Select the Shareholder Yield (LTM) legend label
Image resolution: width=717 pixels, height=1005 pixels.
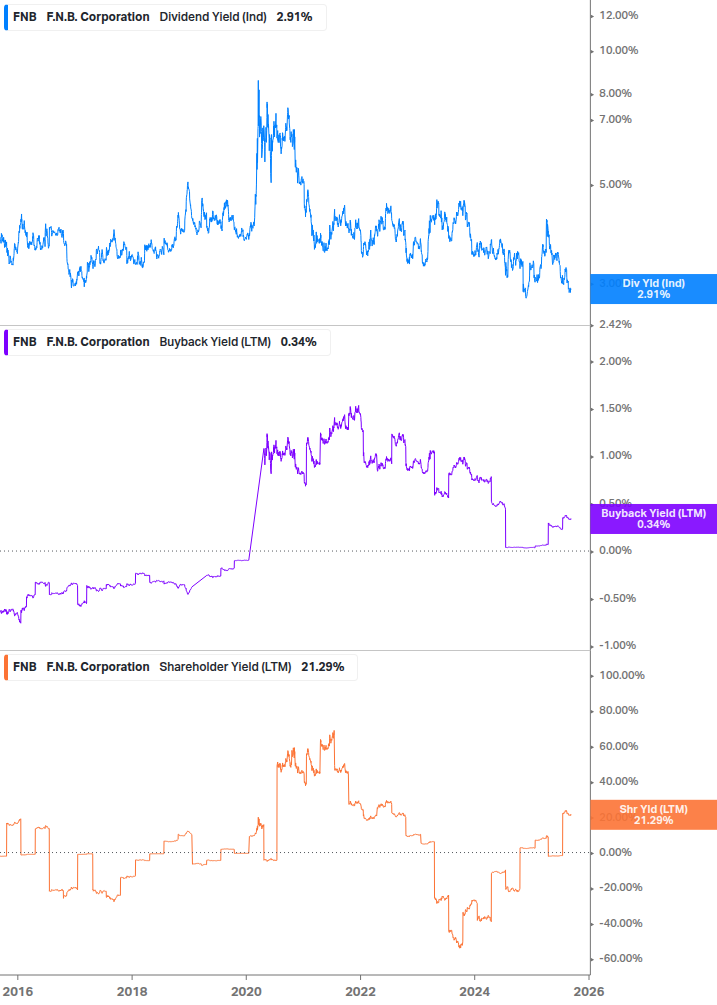point(226,667)
